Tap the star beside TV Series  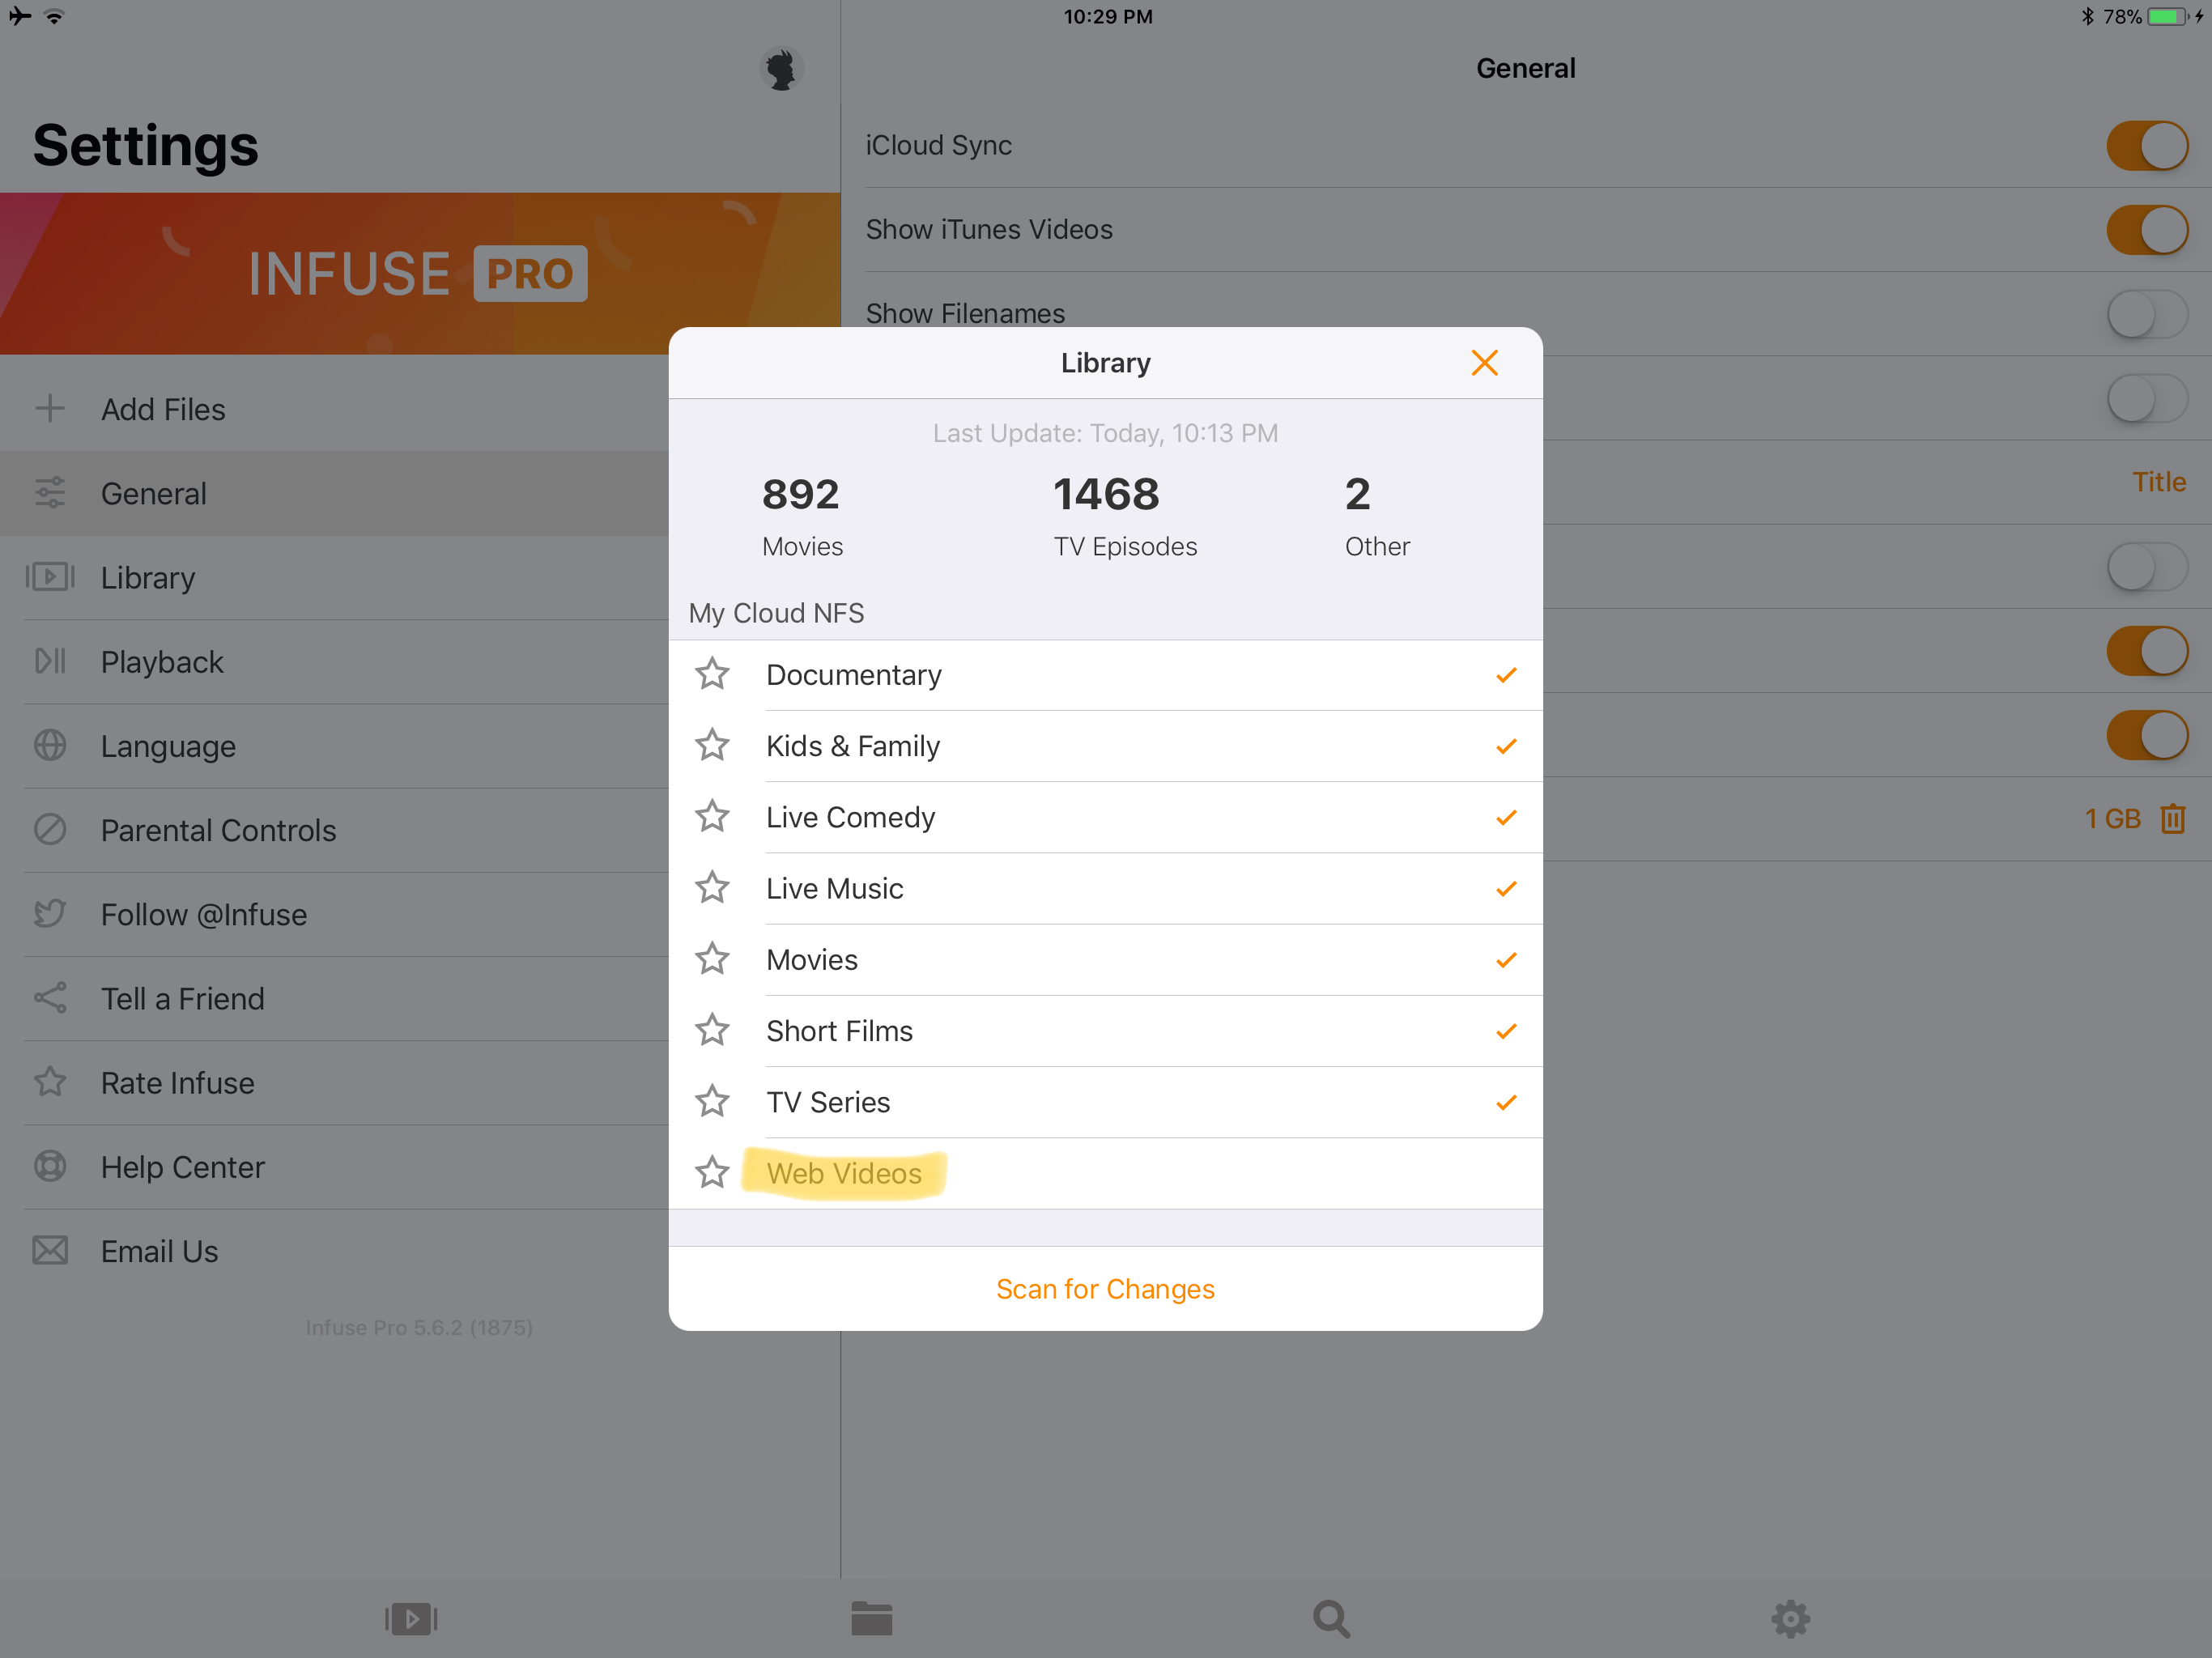pyautogui.click(x=712, y=1102)
